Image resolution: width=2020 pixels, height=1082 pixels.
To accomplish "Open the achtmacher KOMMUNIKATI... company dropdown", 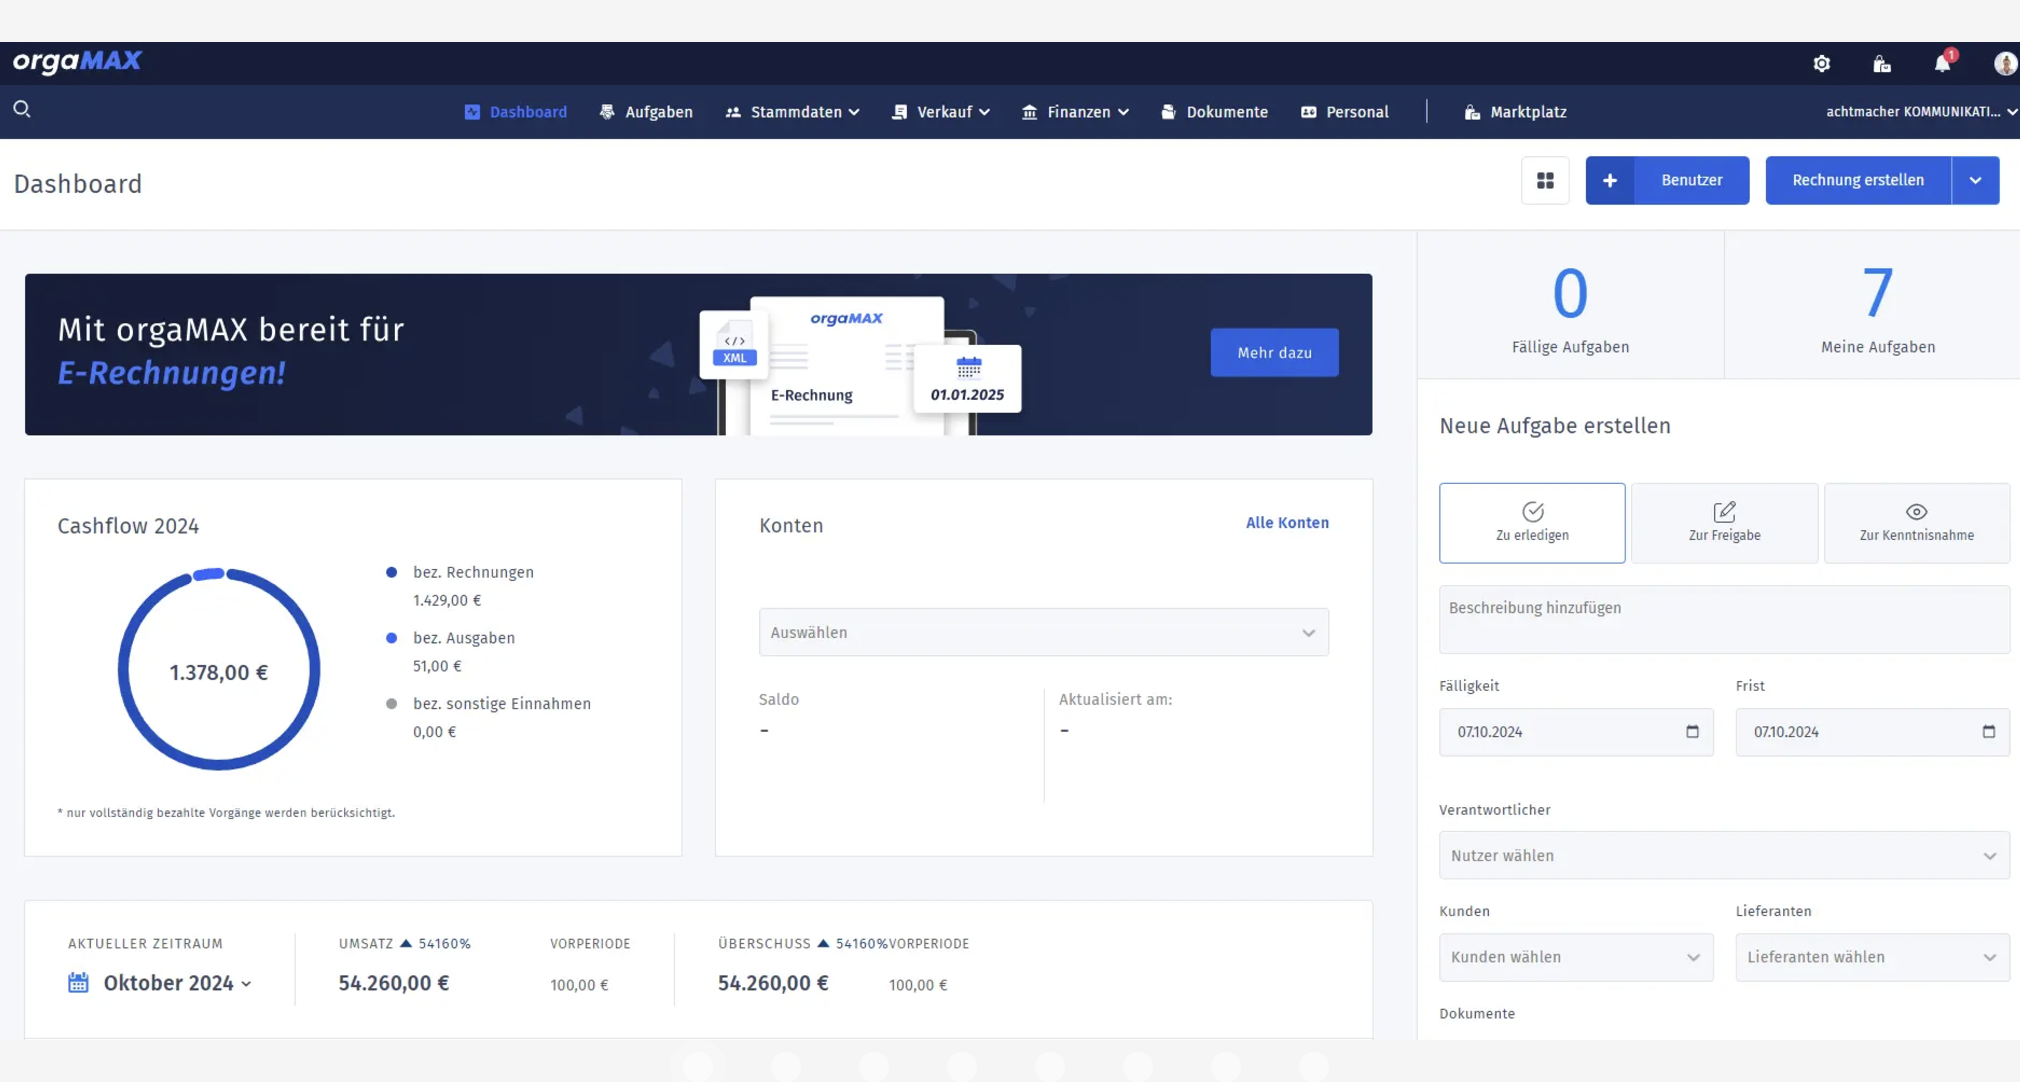I will (x=1921, y=112).
